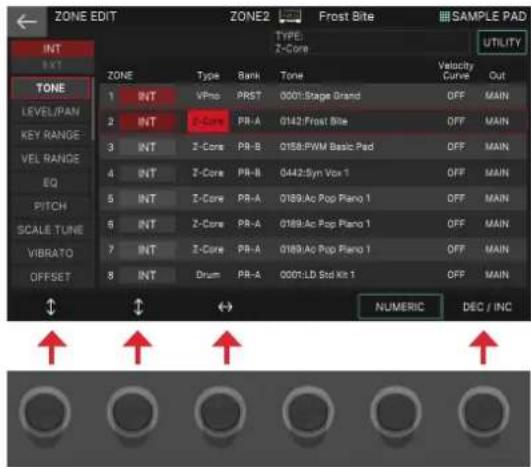
Task: Select tone 0001:LD Std Kit 1
Action: (317, 275)
